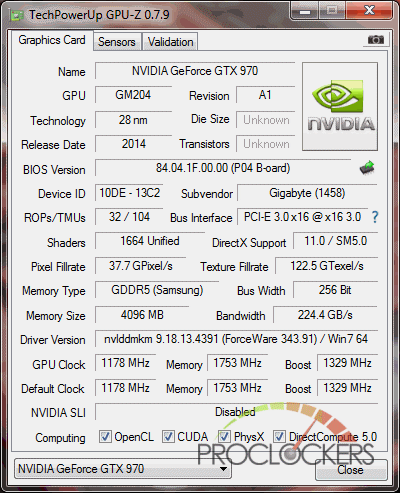Click Bus Interface field PCI-E 3.0 x16
Screen dimensions: 400x493
302,217
